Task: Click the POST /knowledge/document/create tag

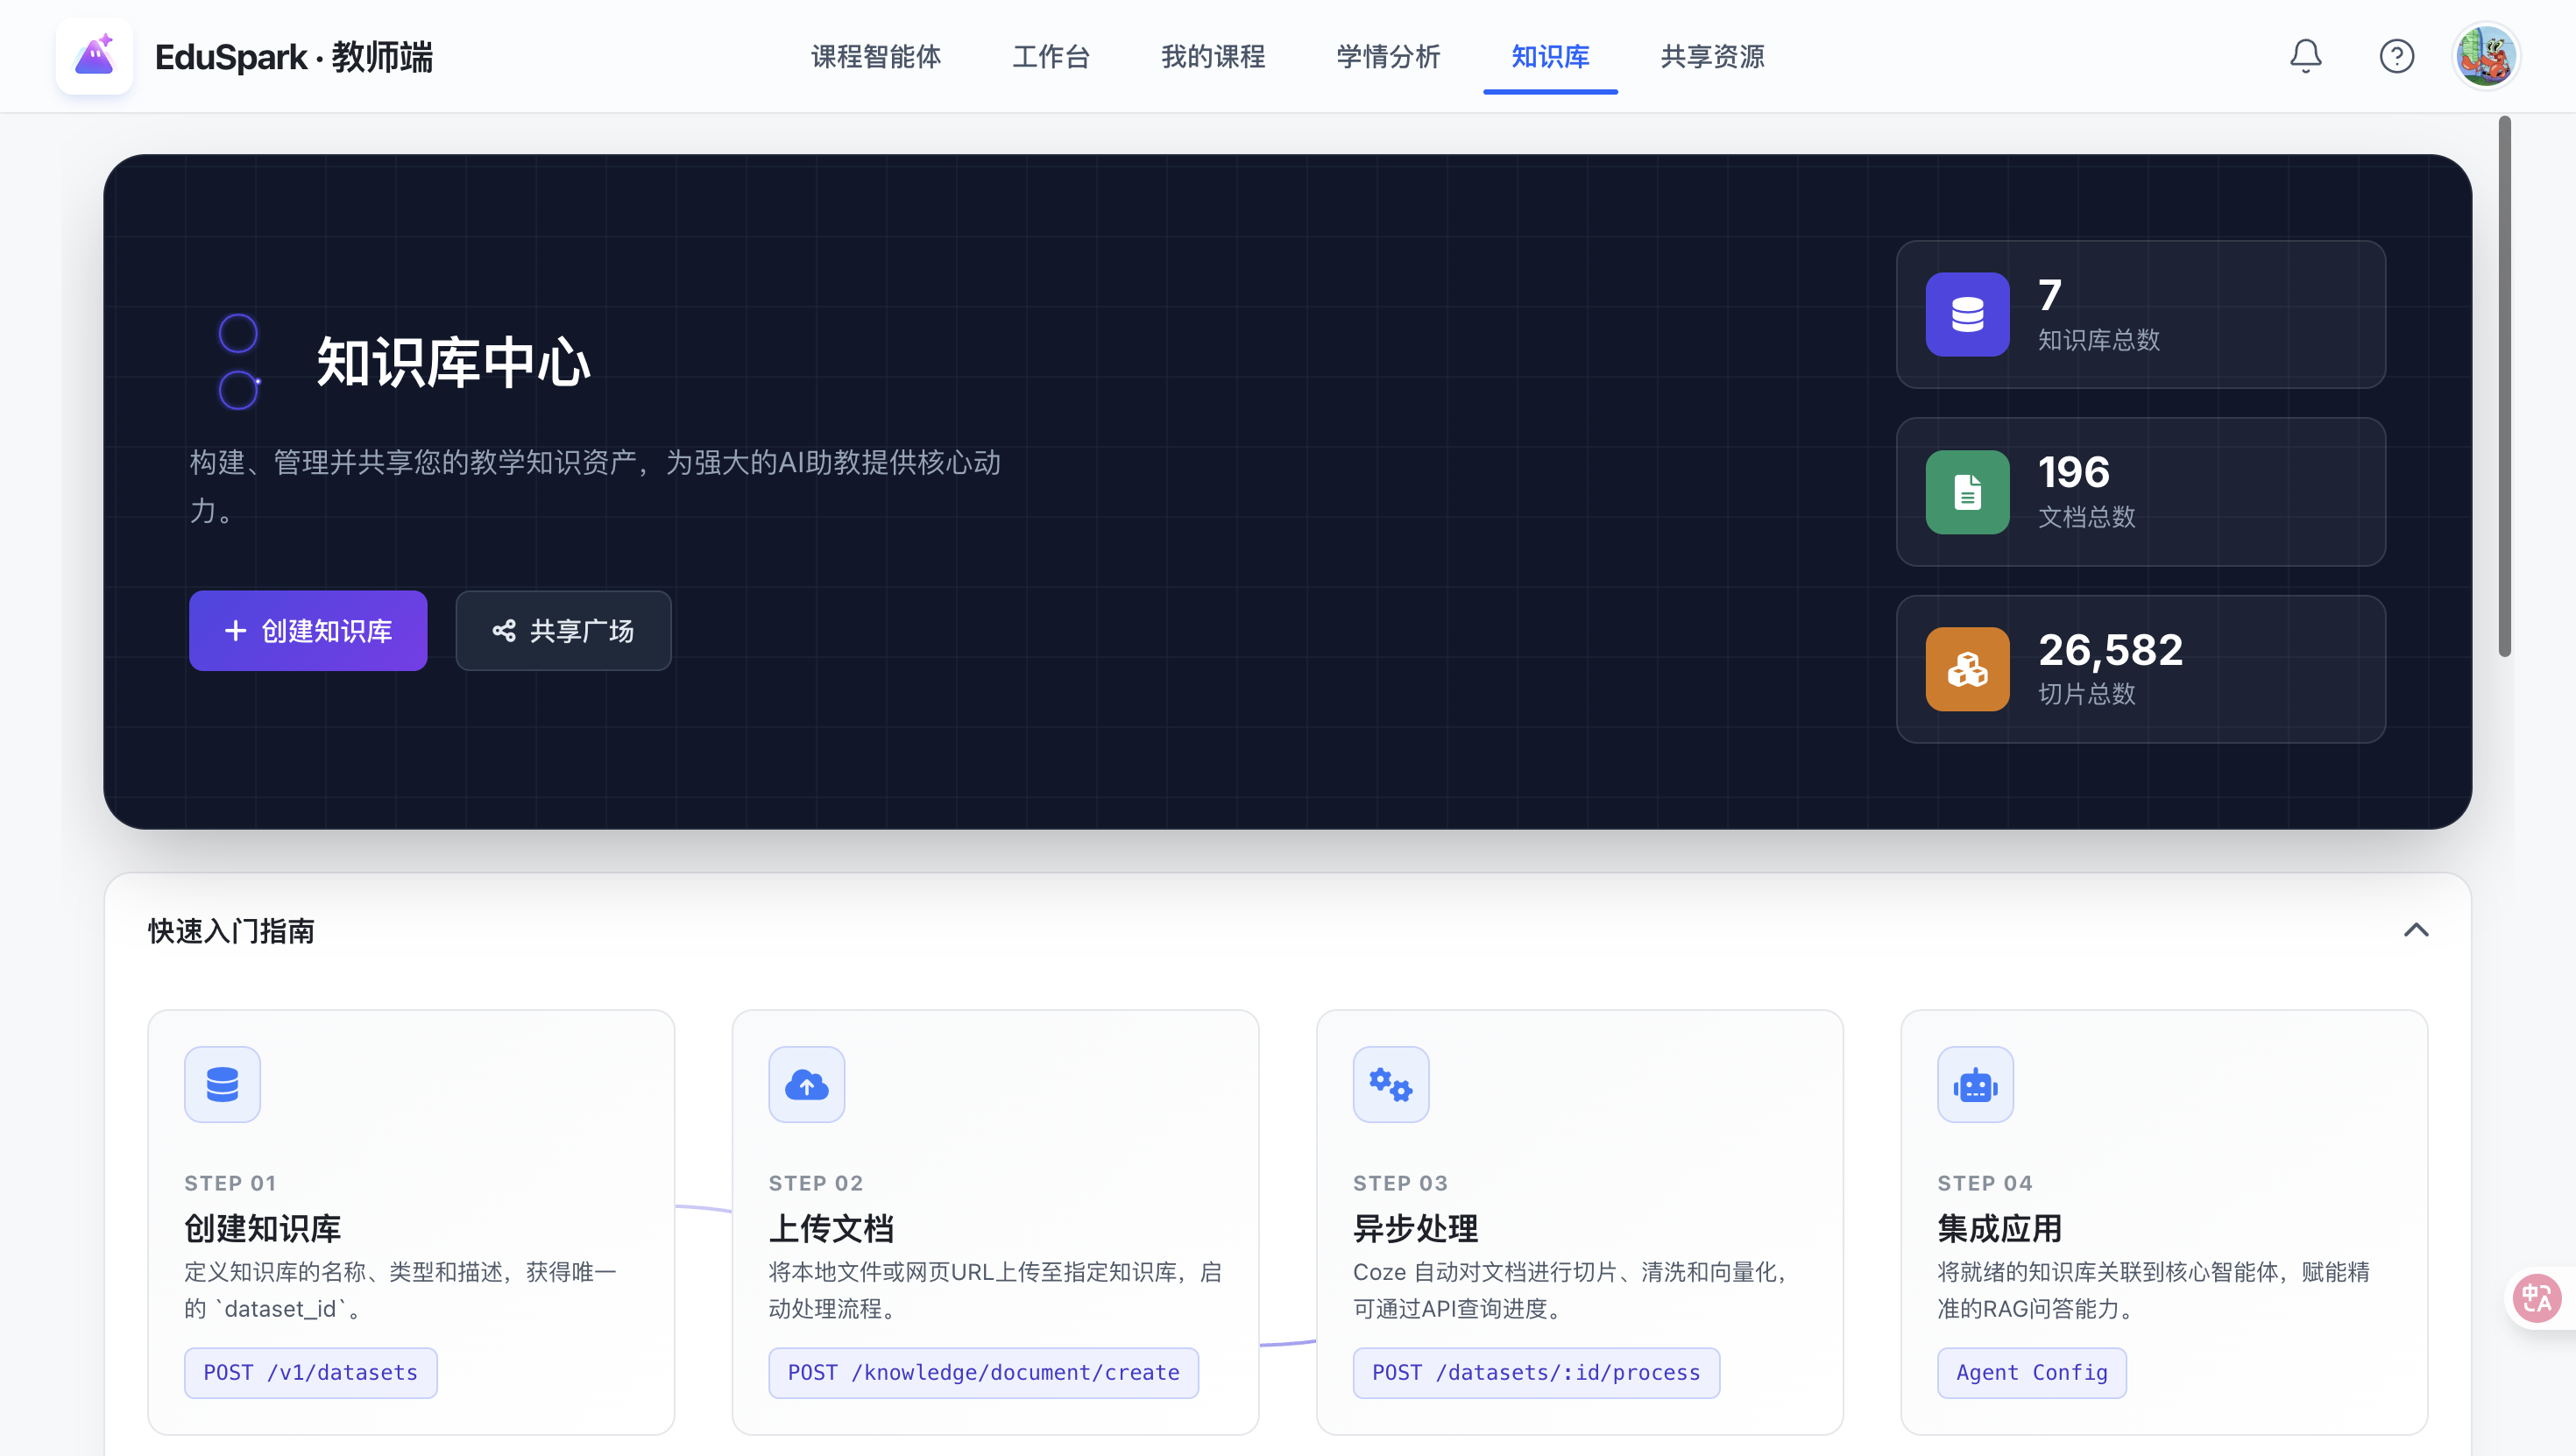Action: click(x=983, y=1372)
